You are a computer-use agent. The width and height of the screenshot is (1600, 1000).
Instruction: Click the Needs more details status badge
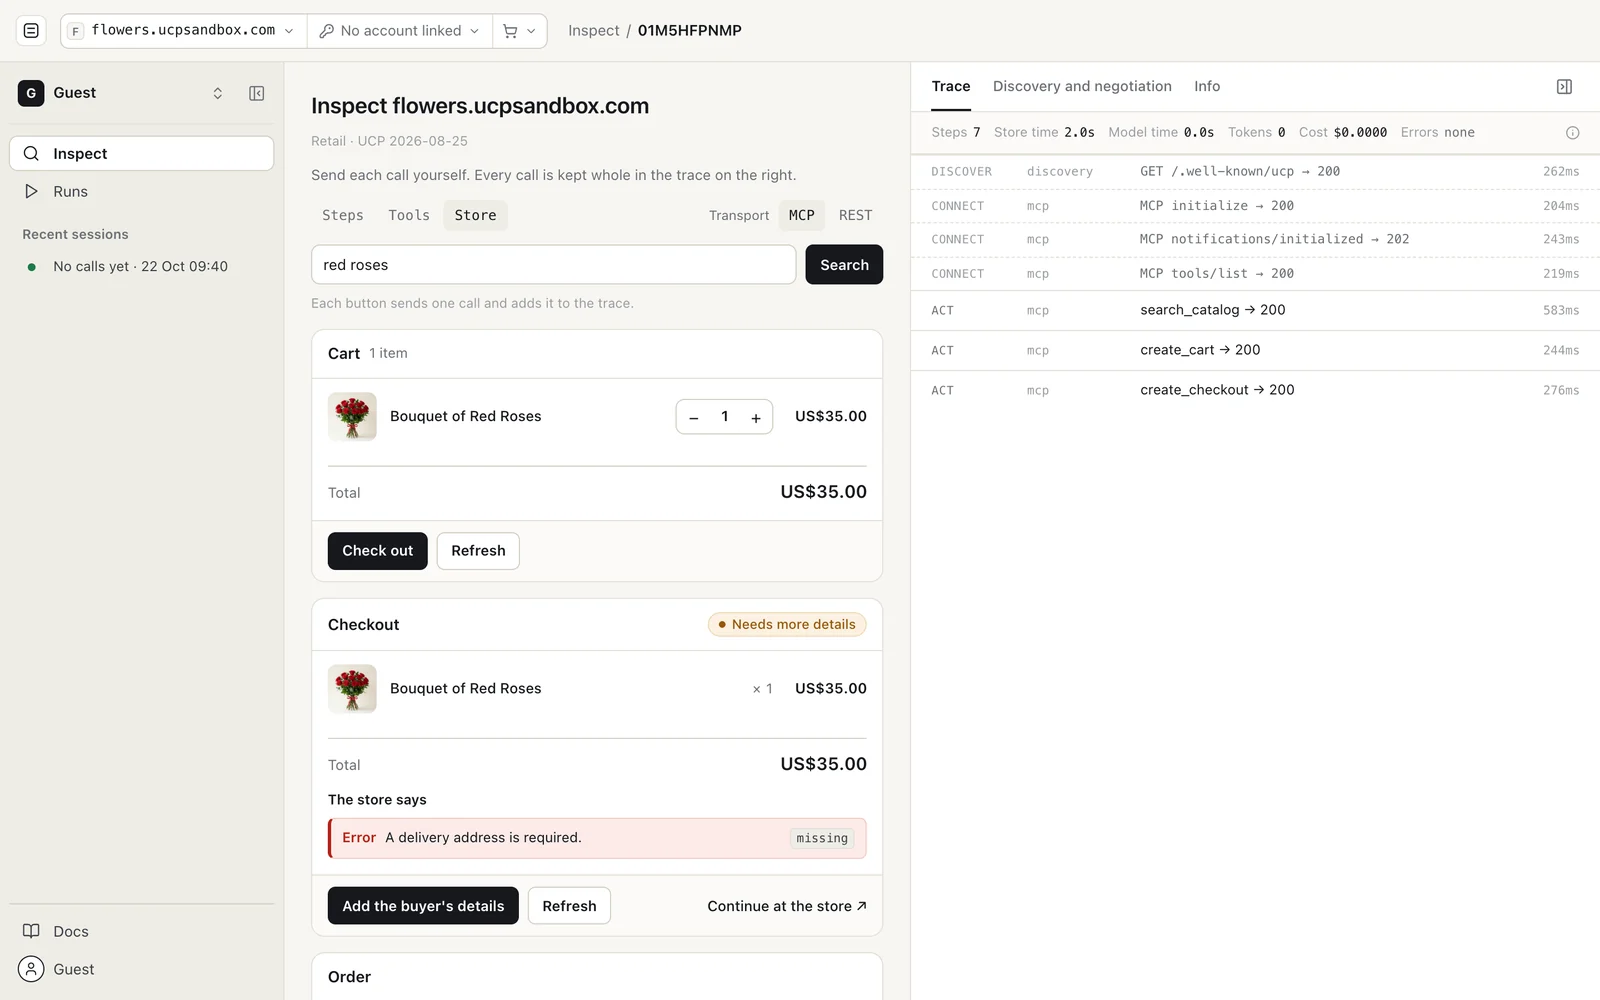click(x=787, y=624)
